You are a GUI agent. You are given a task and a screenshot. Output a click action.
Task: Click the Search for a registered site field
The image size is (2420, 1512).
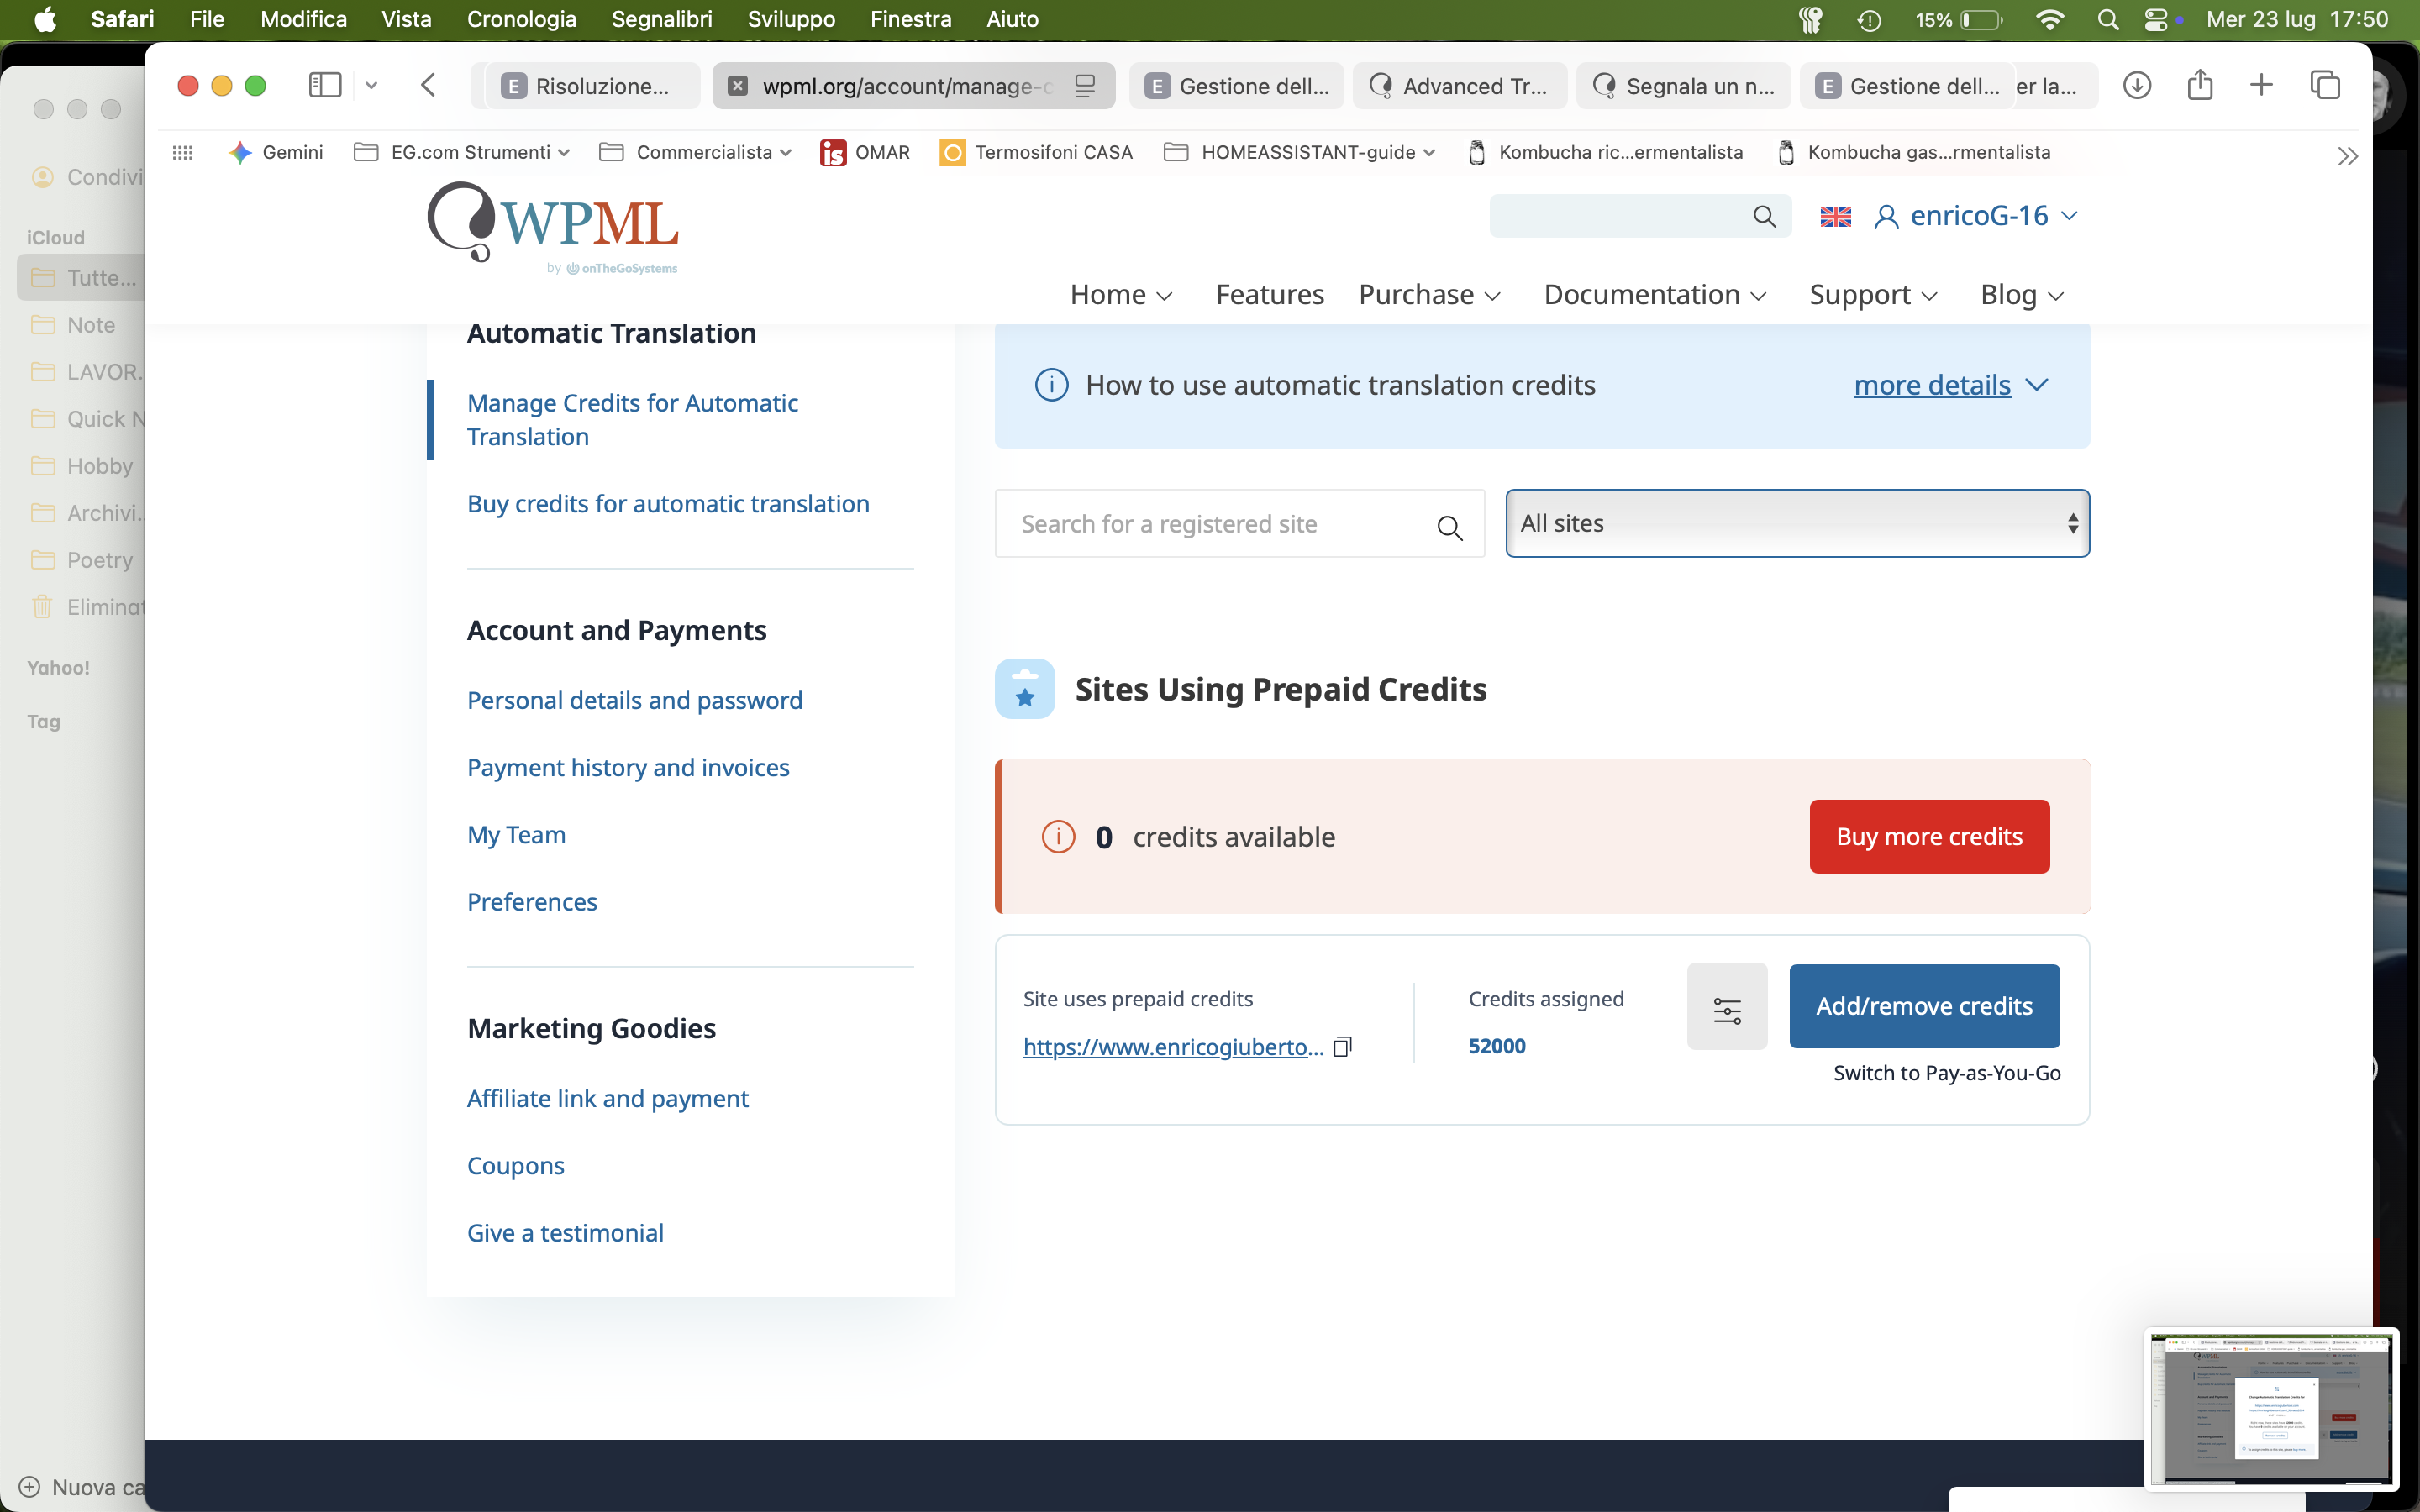point(1240,524)
